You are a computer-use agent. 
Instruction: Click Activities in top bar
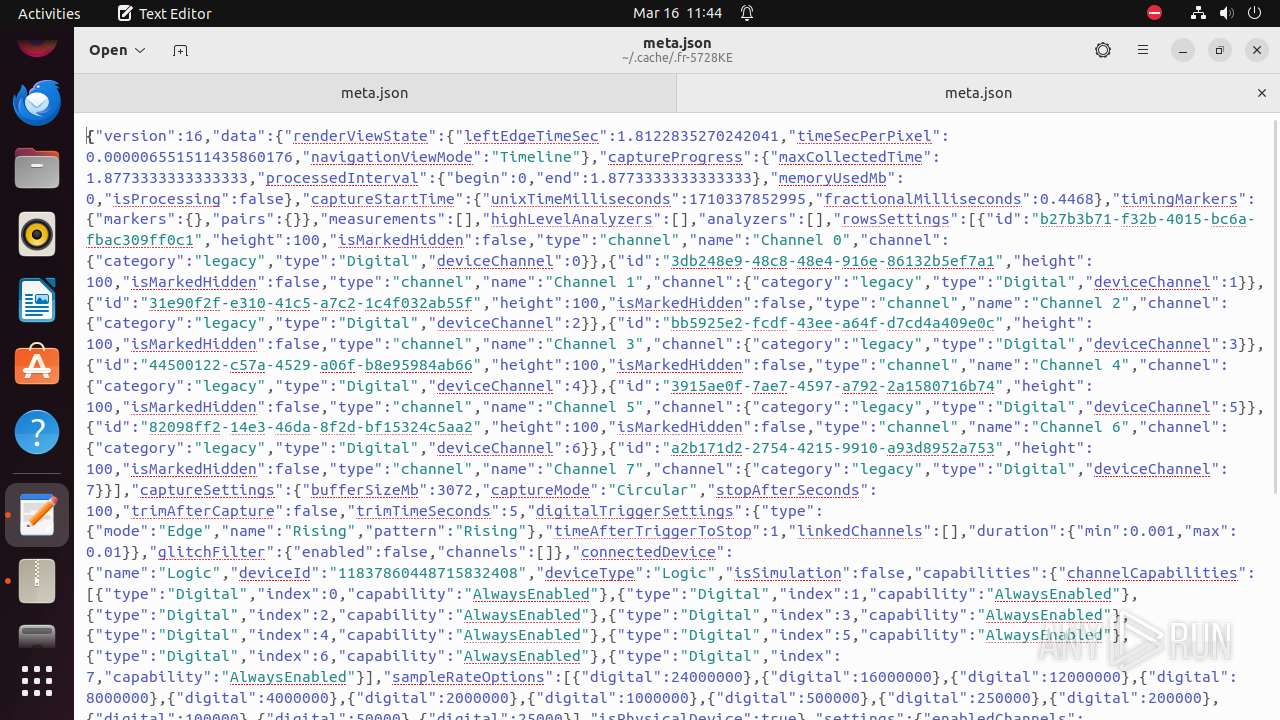point(49,13)
